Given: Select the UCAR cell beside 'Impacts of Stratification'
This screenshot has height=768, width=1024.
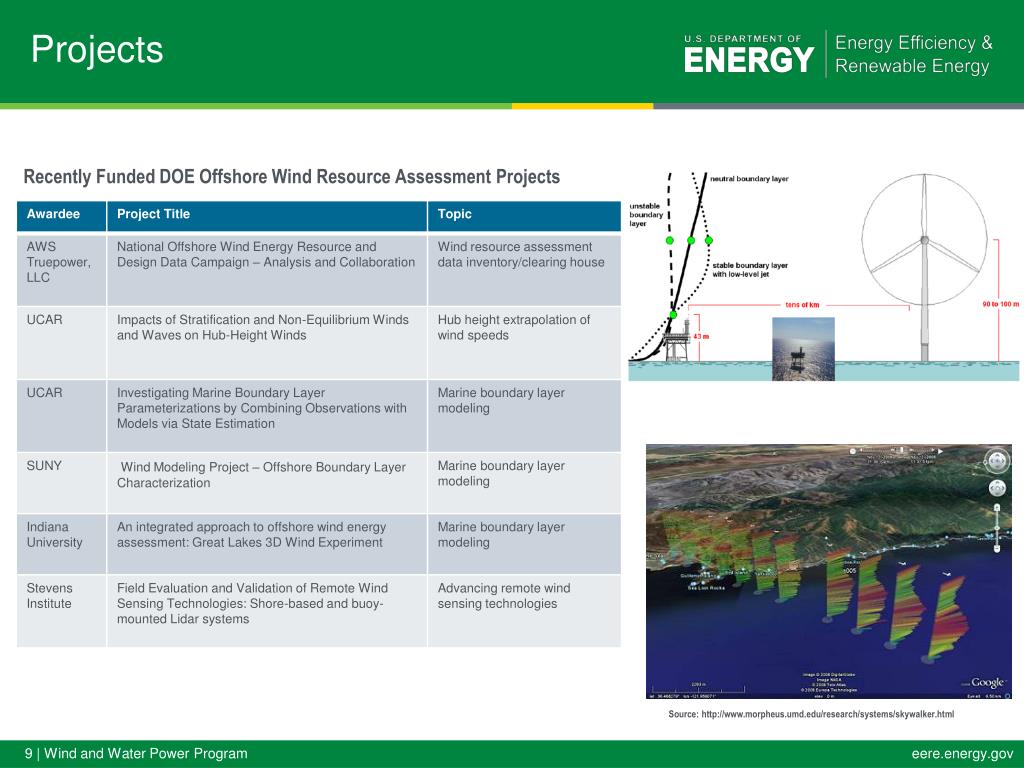Looking at the screenshot, I should pyautogui.click(x=61, y=343).
